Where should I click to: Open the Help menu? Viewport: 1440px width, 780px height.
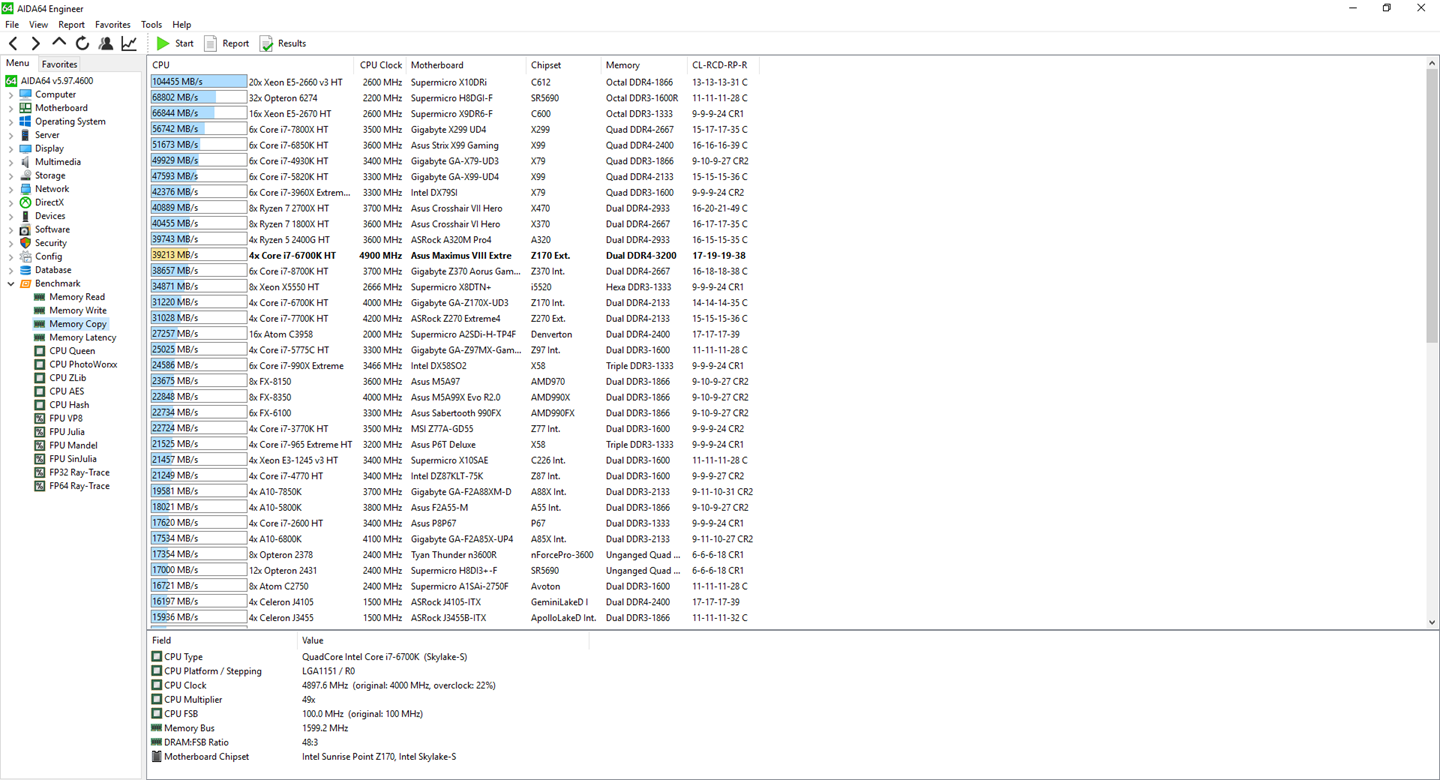[x=181, y=24]
